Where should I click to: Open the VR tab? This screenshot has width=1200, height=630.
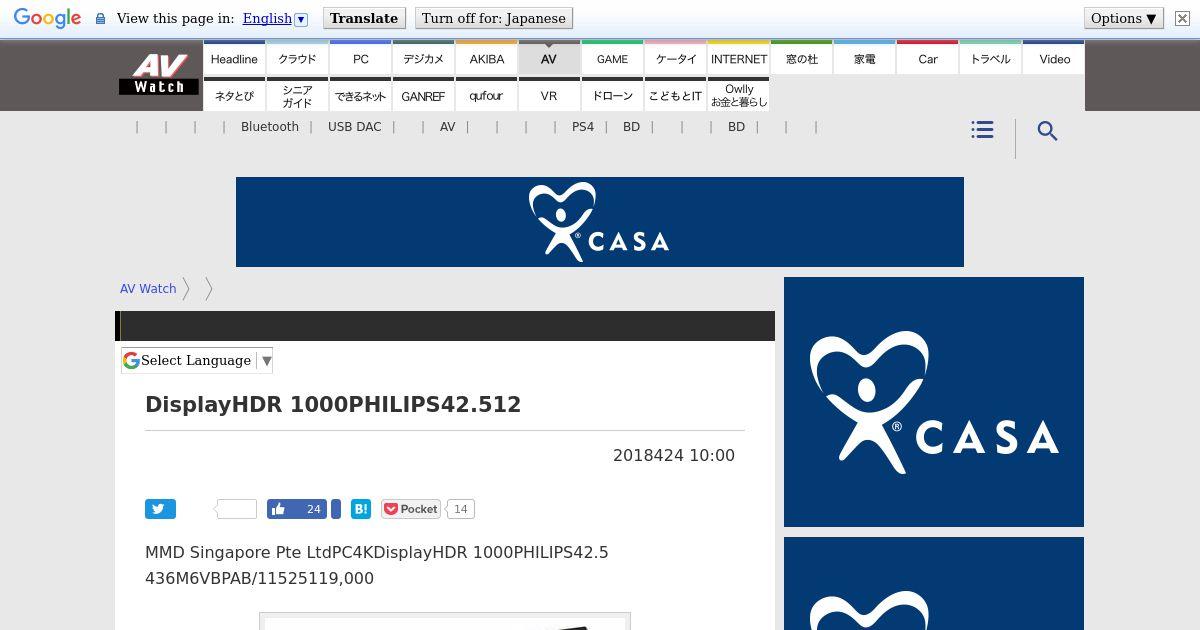(549, 95)
